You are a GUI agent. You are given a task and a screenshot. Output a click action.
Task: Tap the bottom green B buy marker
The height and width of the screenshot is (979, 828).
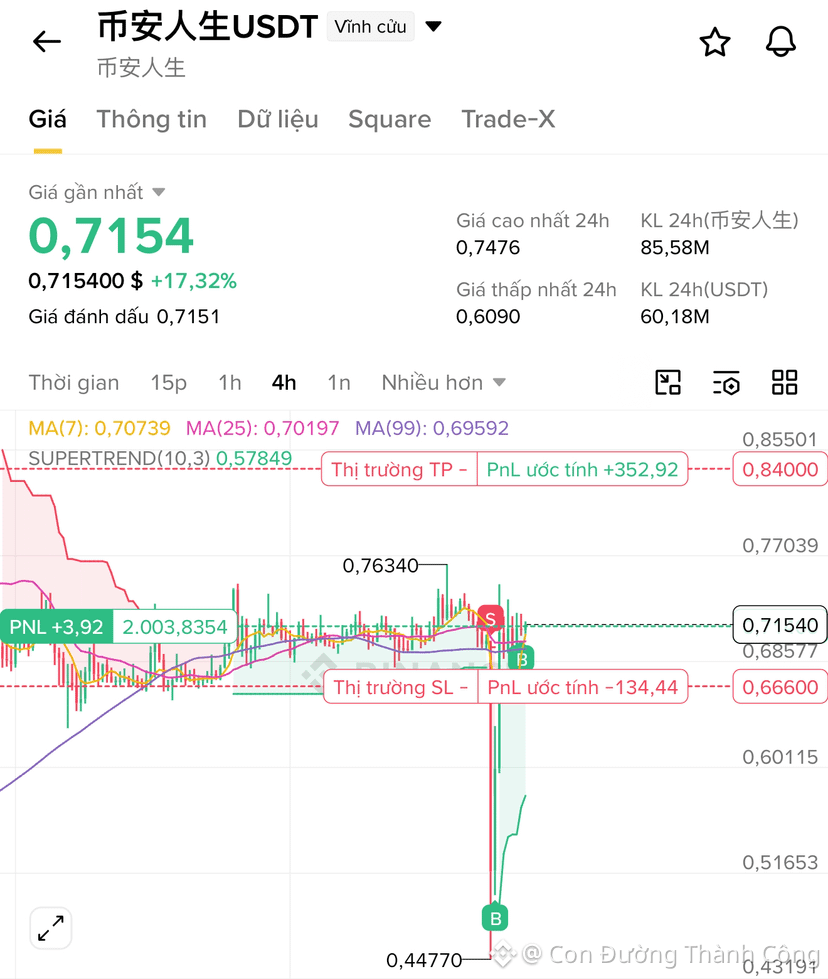click(496, 918)
